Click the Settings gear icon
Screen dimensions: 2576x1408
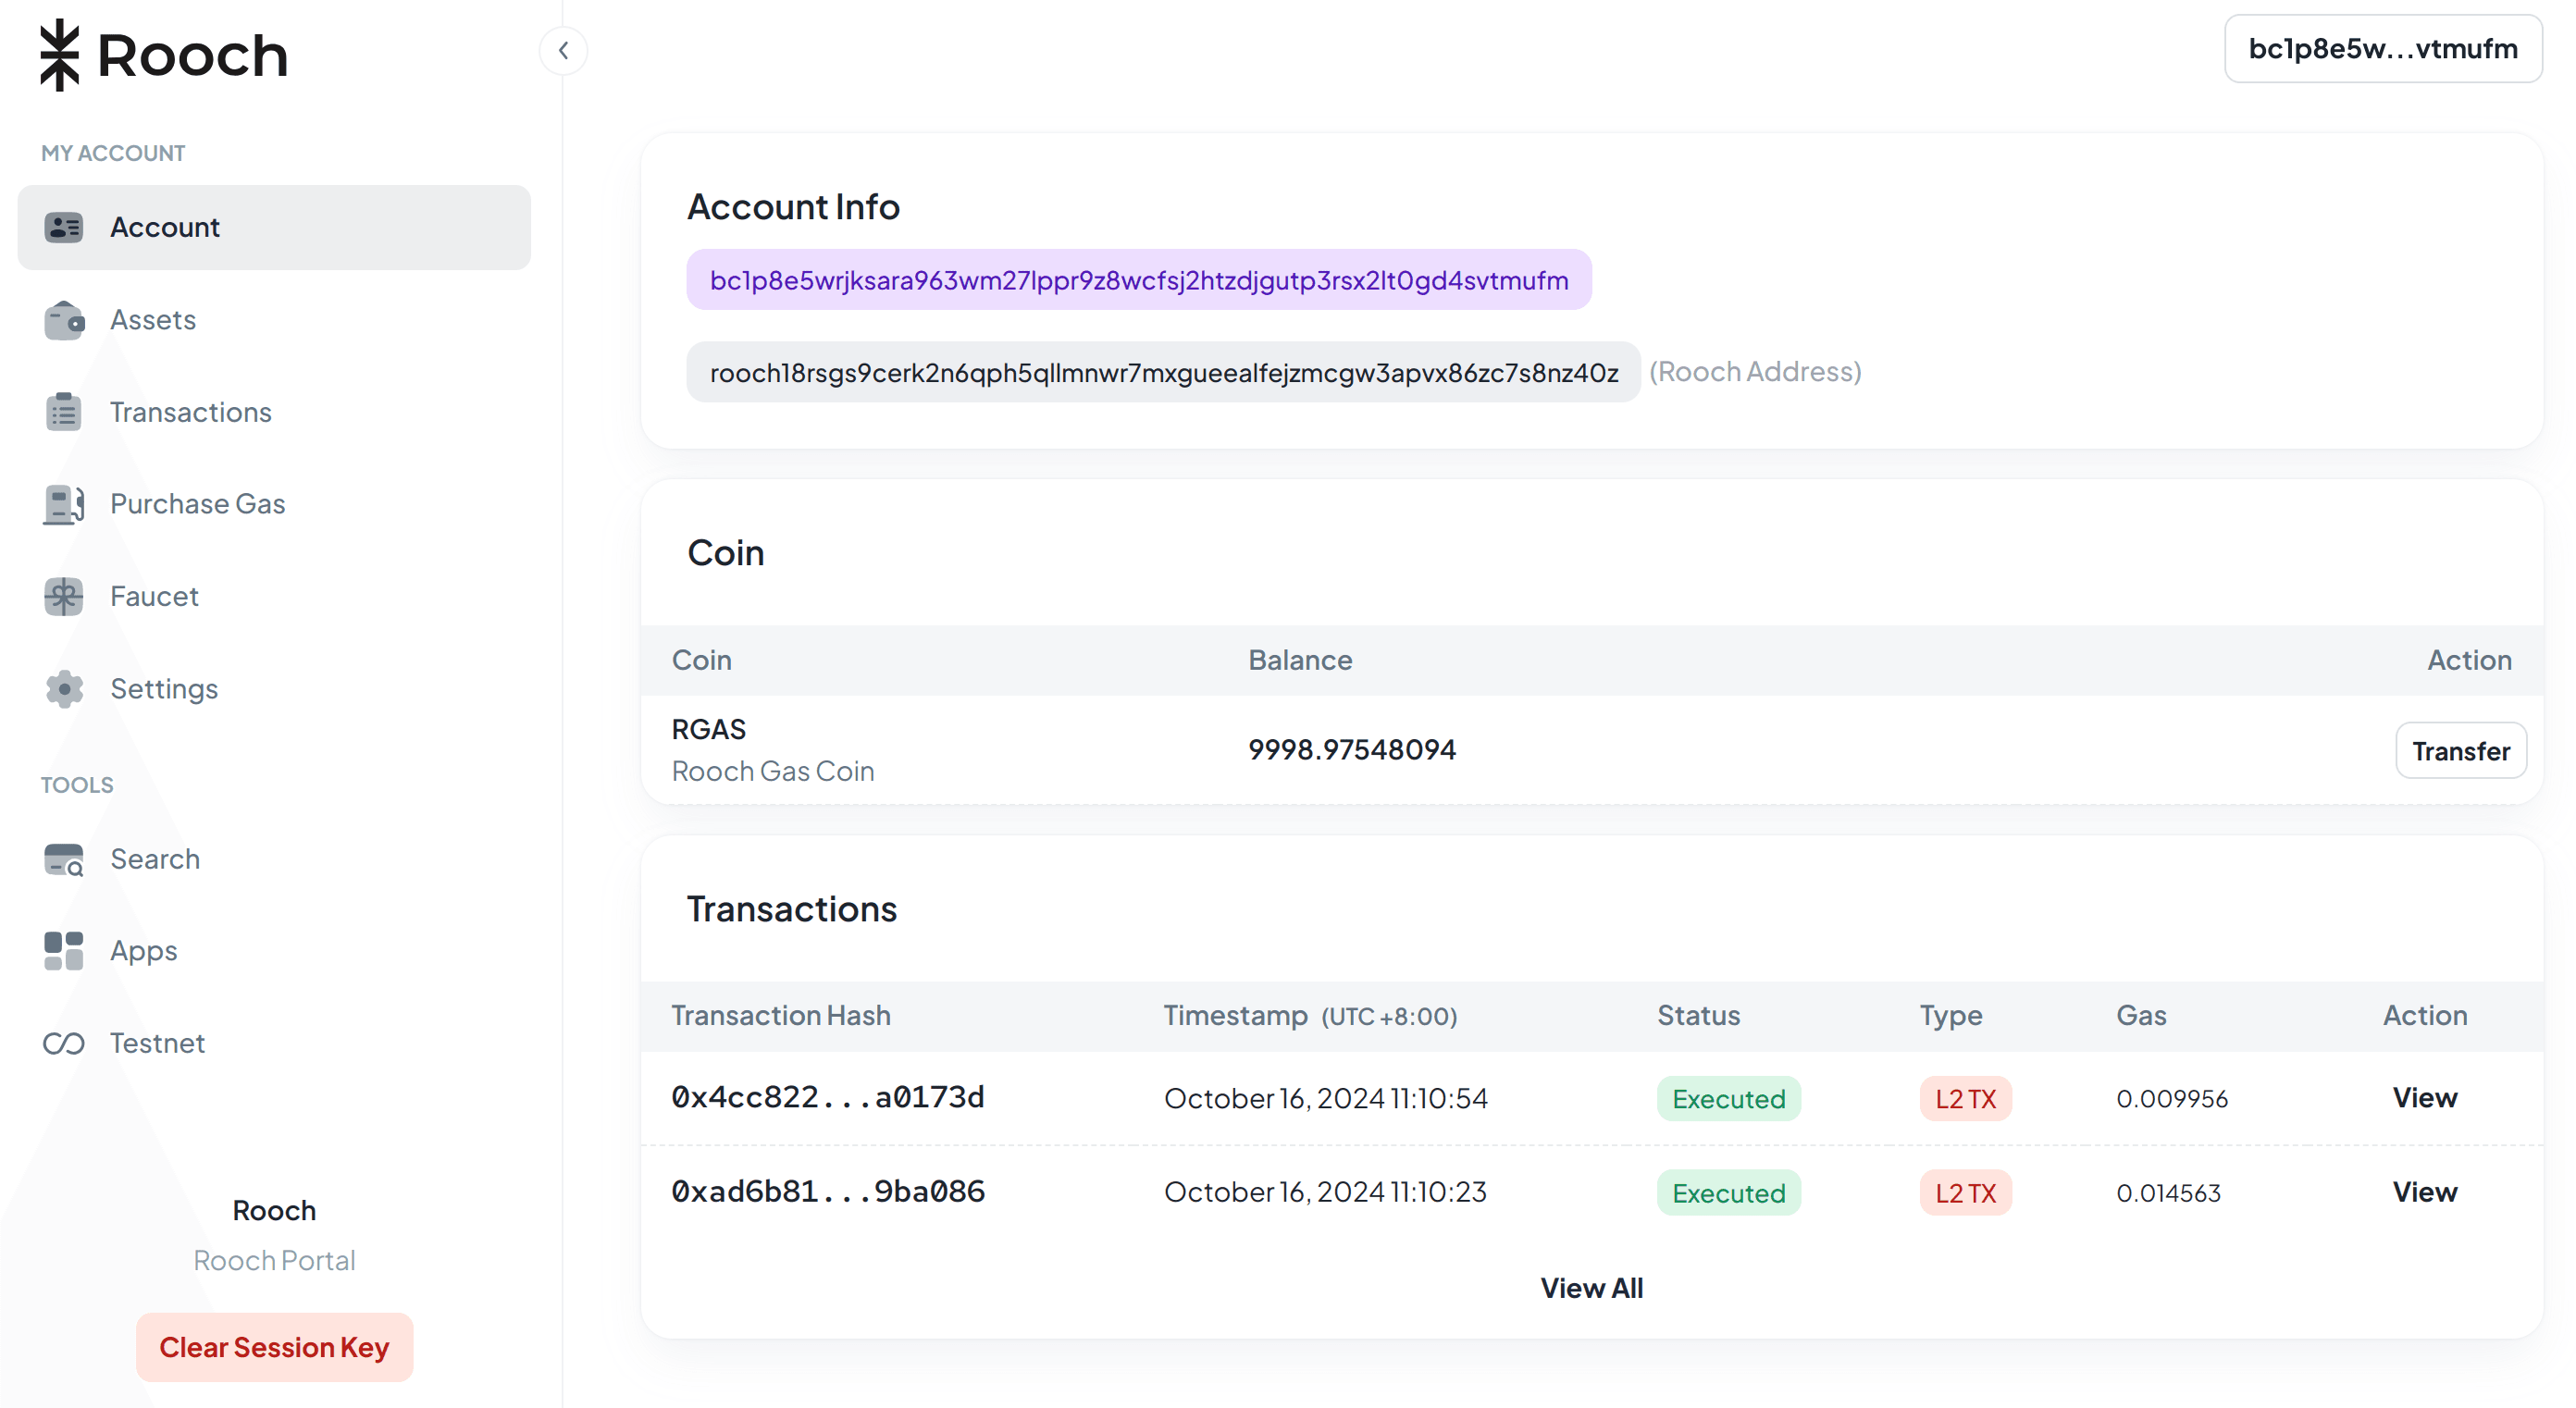coord(64,689)
